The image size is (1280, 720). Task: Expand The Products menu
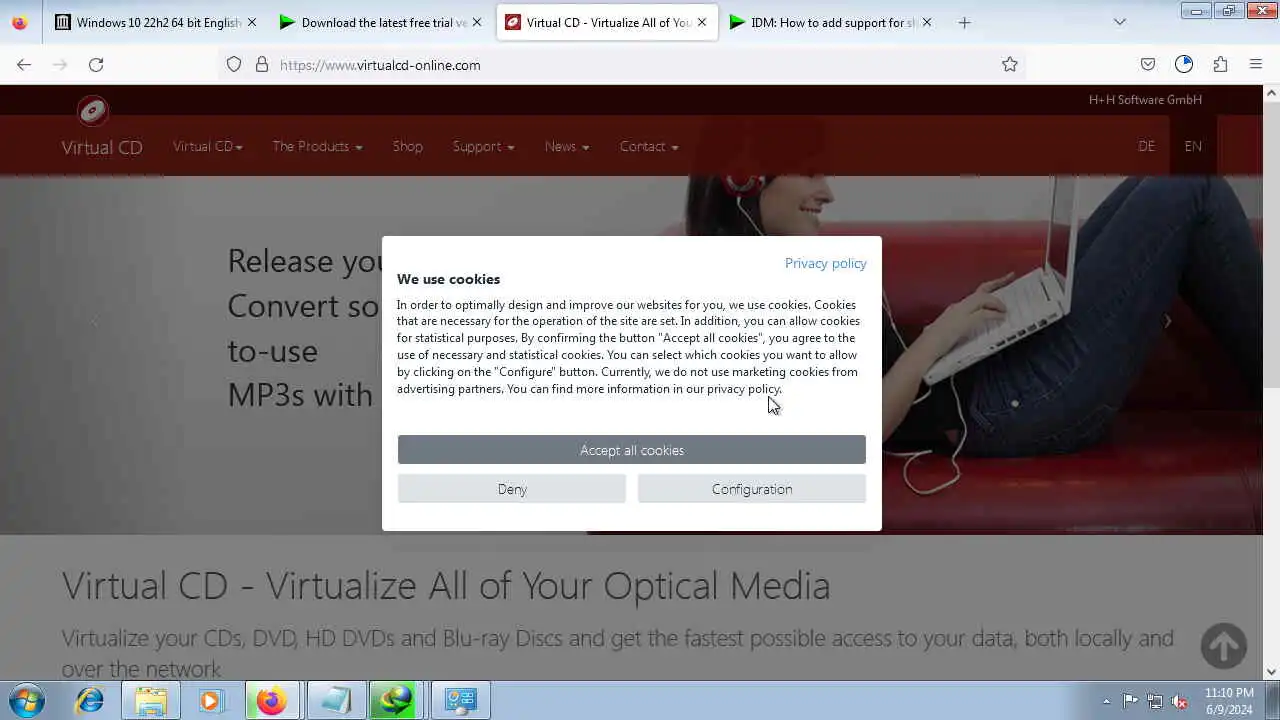[x=317, y=146]
